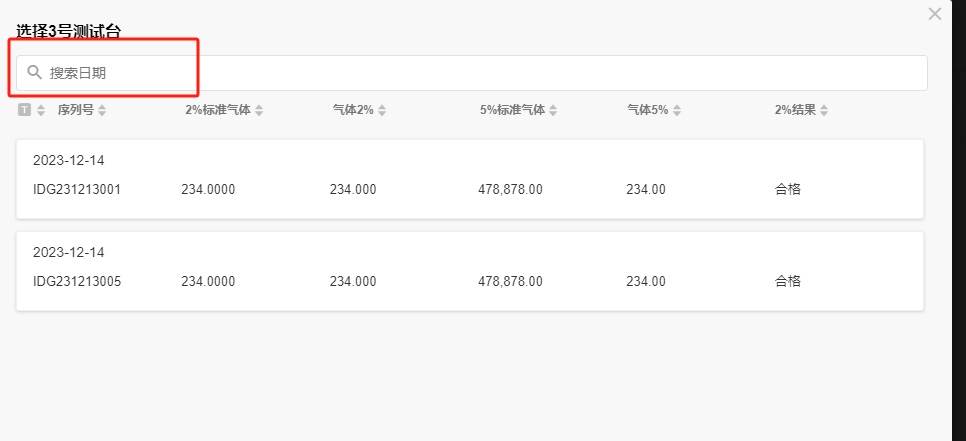
Task: Click the 选择3号测试台 dialog title
Action: click(x=68, y=31)
